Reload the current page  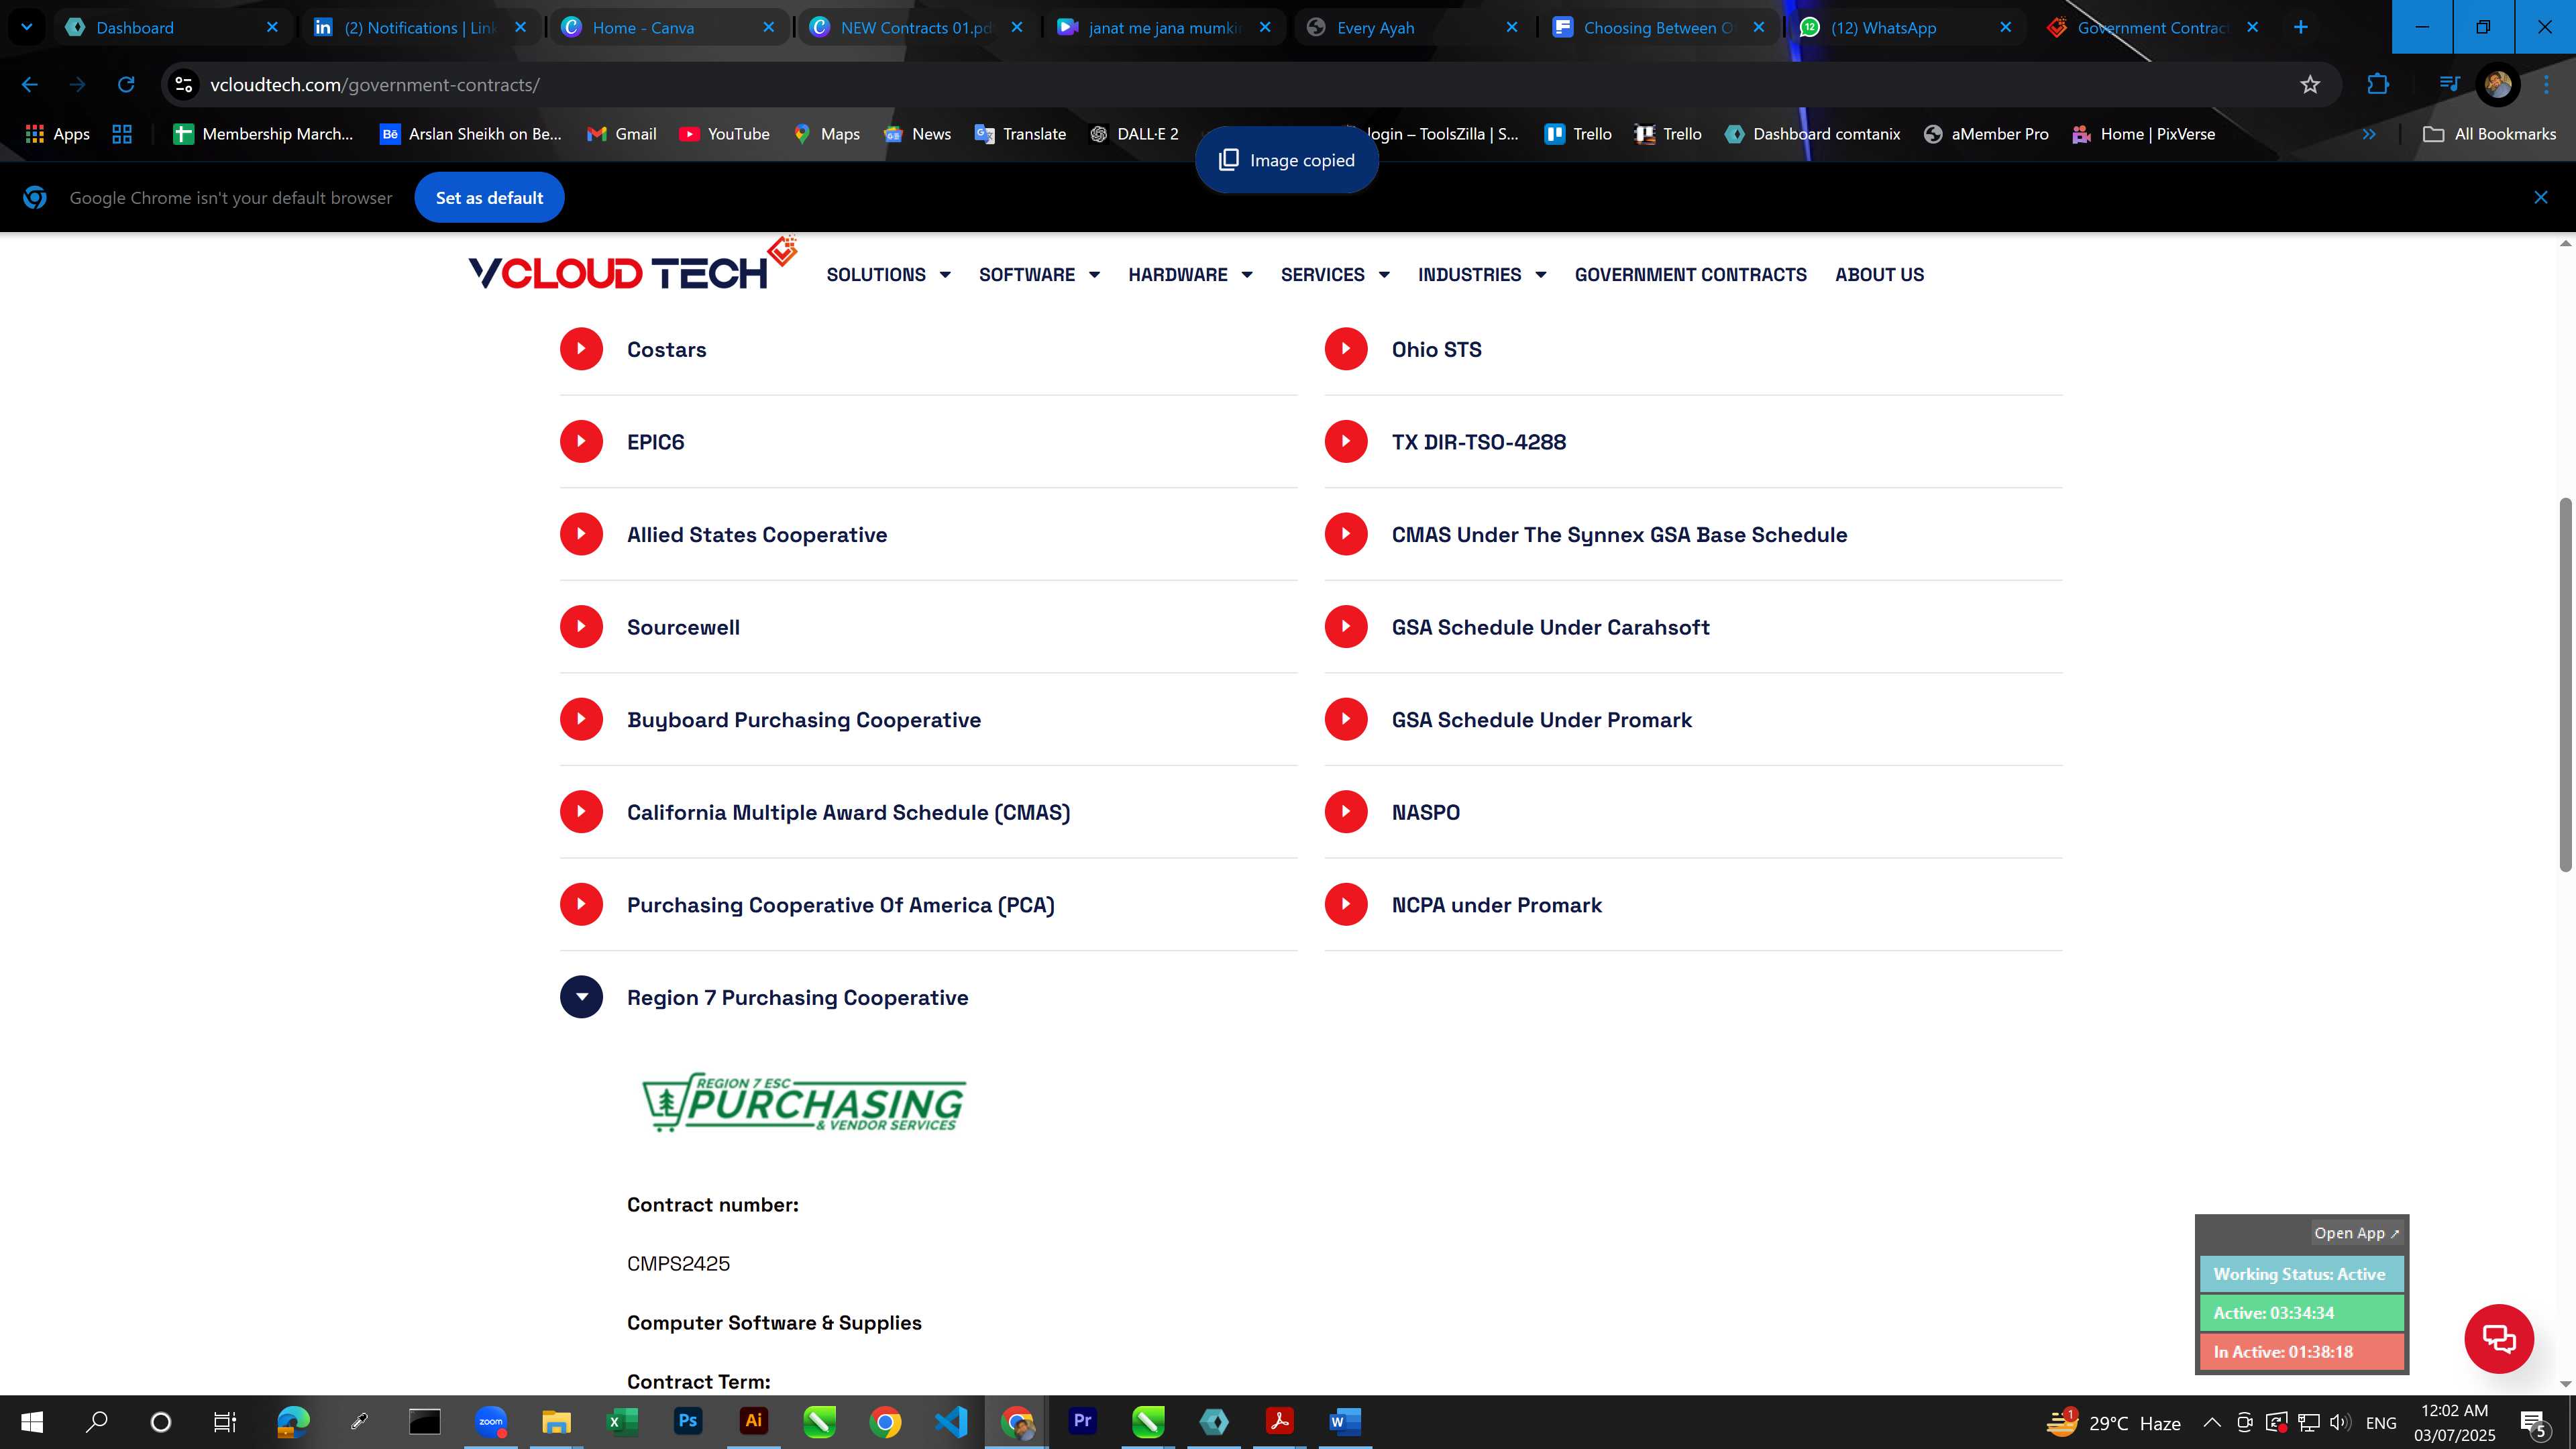click(x=126, y=85)
